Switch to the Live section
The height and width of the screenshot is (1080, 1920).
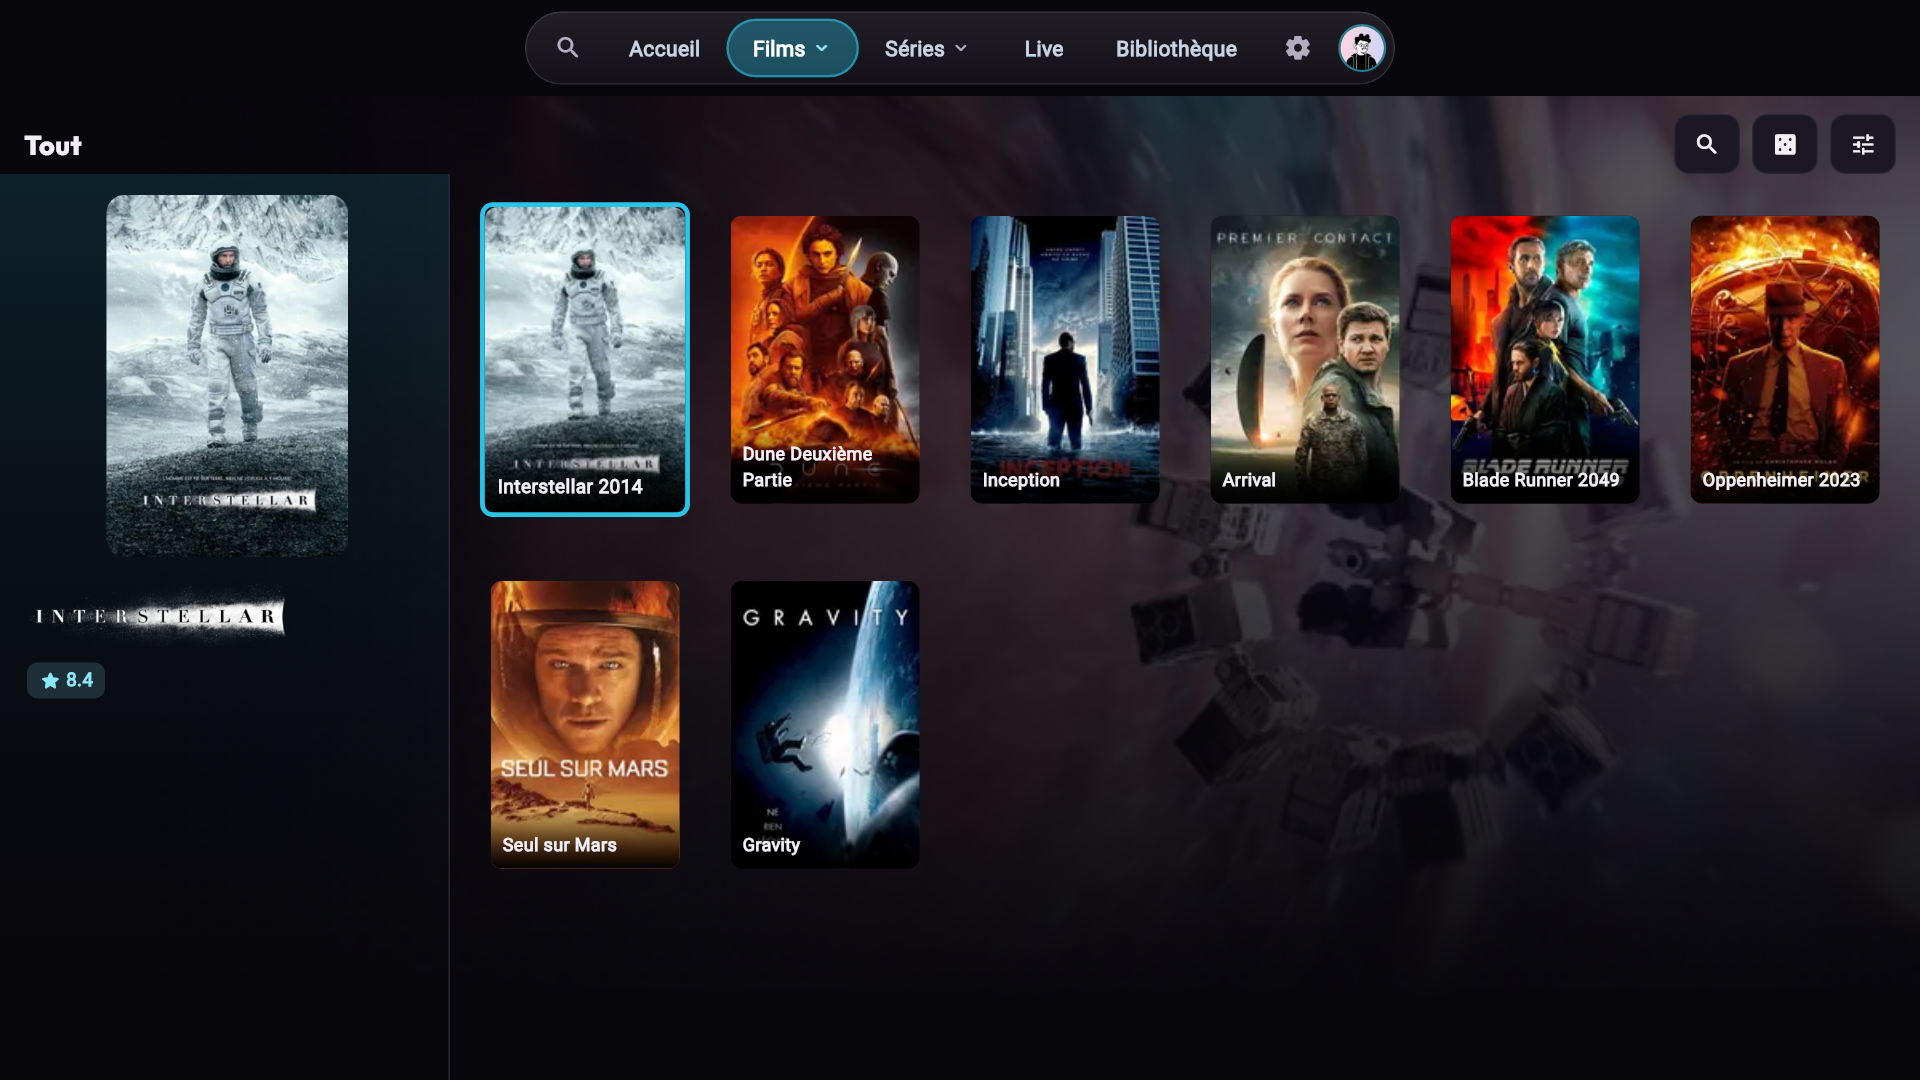pos(1043,48)
